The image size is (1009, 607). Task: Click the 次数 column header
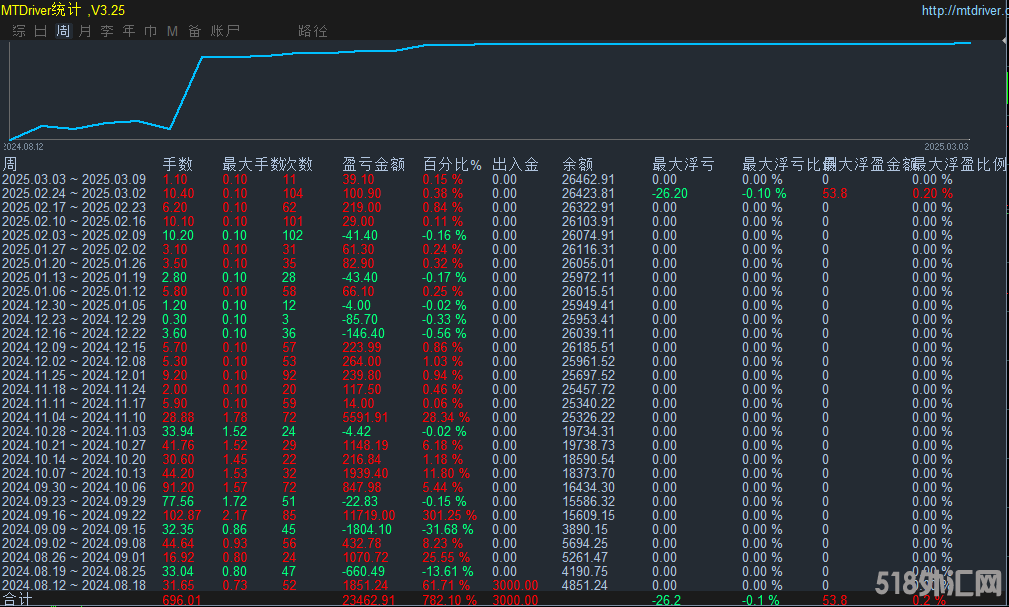[x=297, y=164]
